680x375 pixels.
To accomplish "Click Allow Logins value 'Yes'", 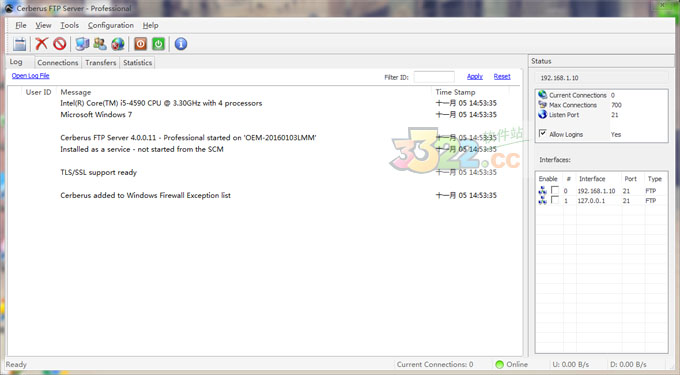I will coord(616,134).
